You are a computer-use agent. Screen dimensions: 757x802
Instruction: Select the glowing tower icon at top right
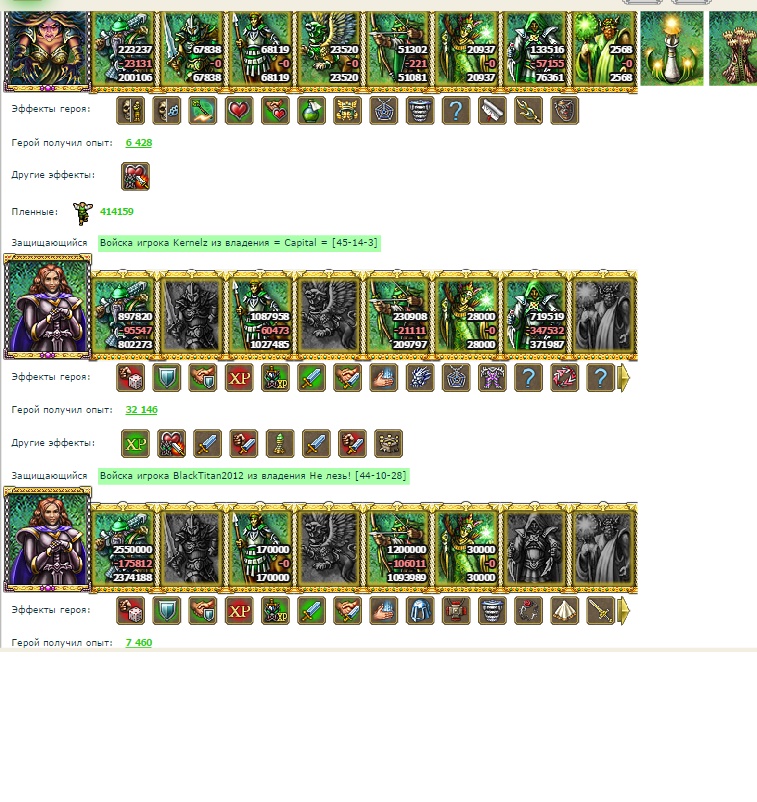pyautogui.click(x=672, y=49)
